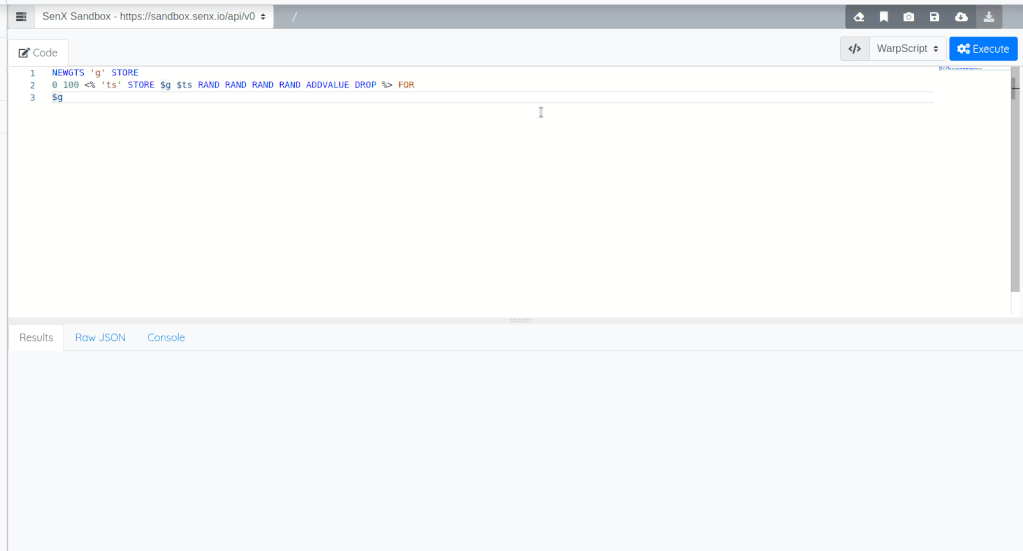This screenshot has height=551, width=1023.
Task: Click the bookmark icon in top toolbar
Action: (x=884, y=17)
